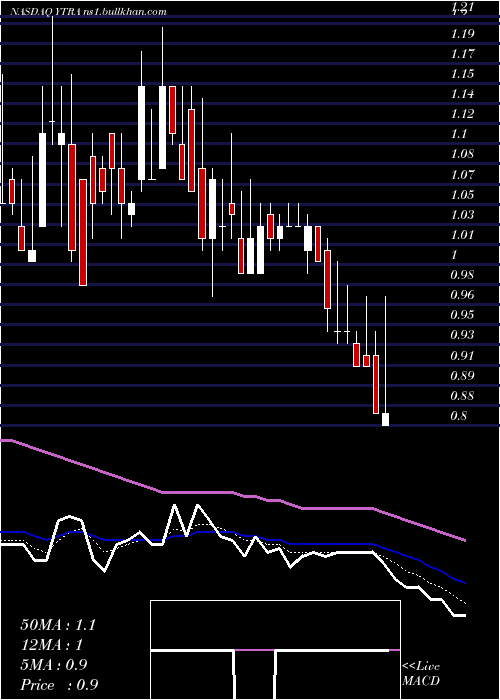Click the 1.07 price axis label
Image resolution: width=500 pixels, height=700 pixels.
(x=462, y=175)
